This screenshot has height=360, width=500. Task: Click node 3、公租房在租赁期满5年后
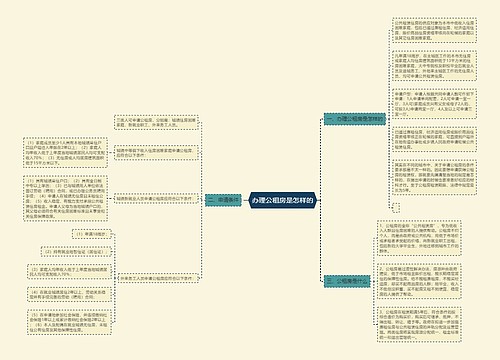419,325
